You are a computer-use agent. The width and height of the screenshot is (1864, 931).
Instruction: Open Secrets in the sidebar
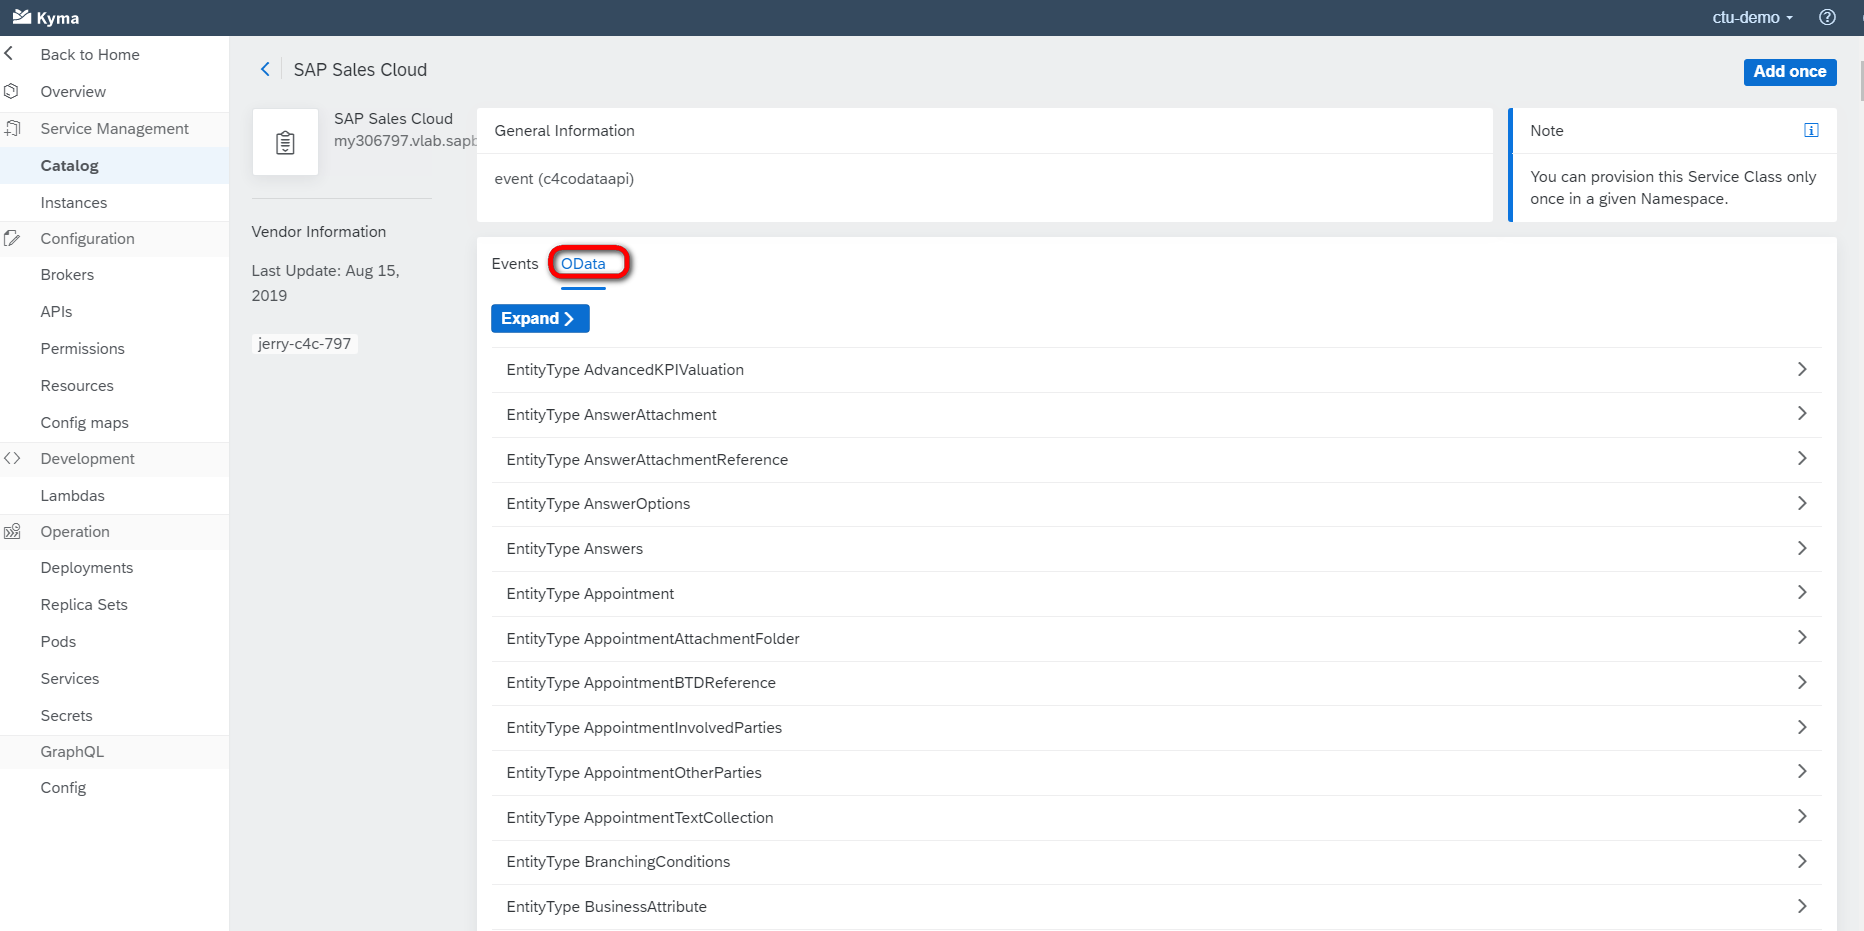click(67, 715)
